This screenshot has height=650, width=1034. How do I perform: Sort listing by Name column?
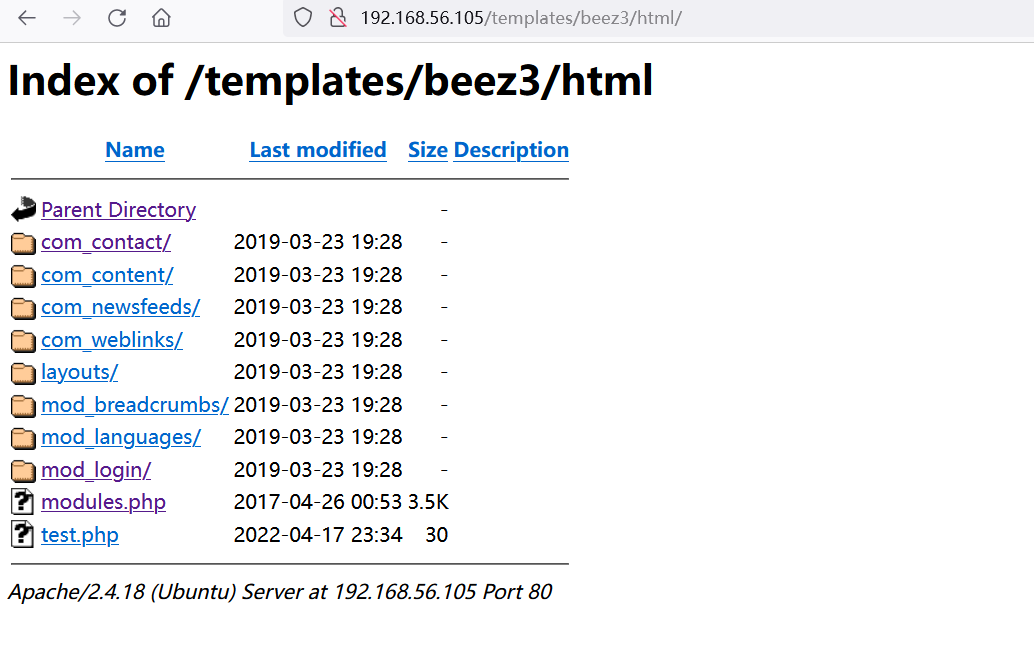click(135, 150)
